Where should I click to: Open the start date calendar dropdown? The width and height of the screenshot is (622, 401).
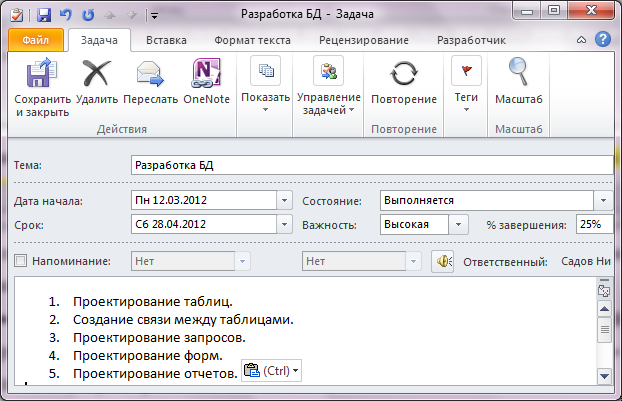click(284, 200)
